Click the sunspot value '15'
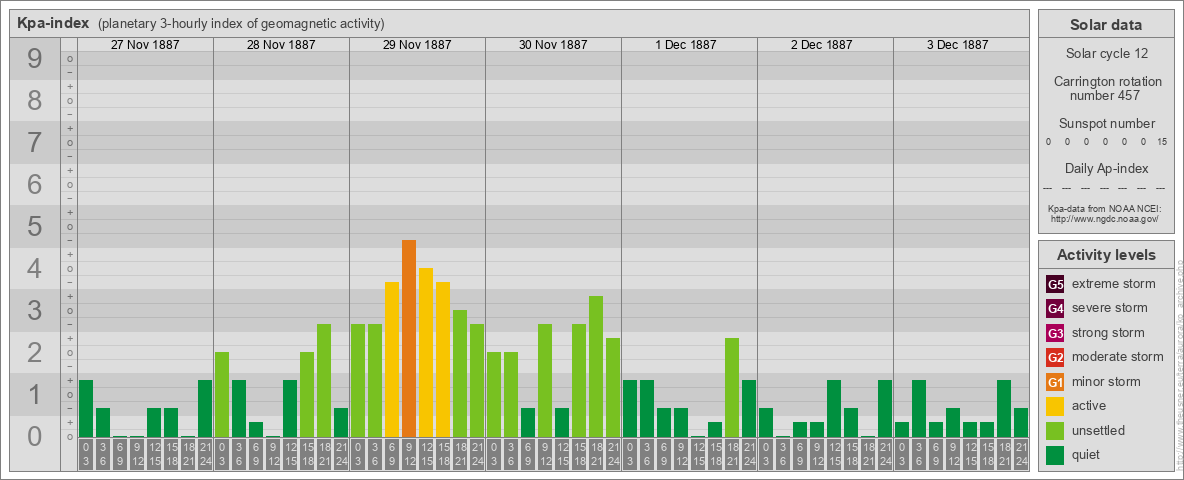1184x480 pixels. pyautogui.click(x=1162, y=142)
